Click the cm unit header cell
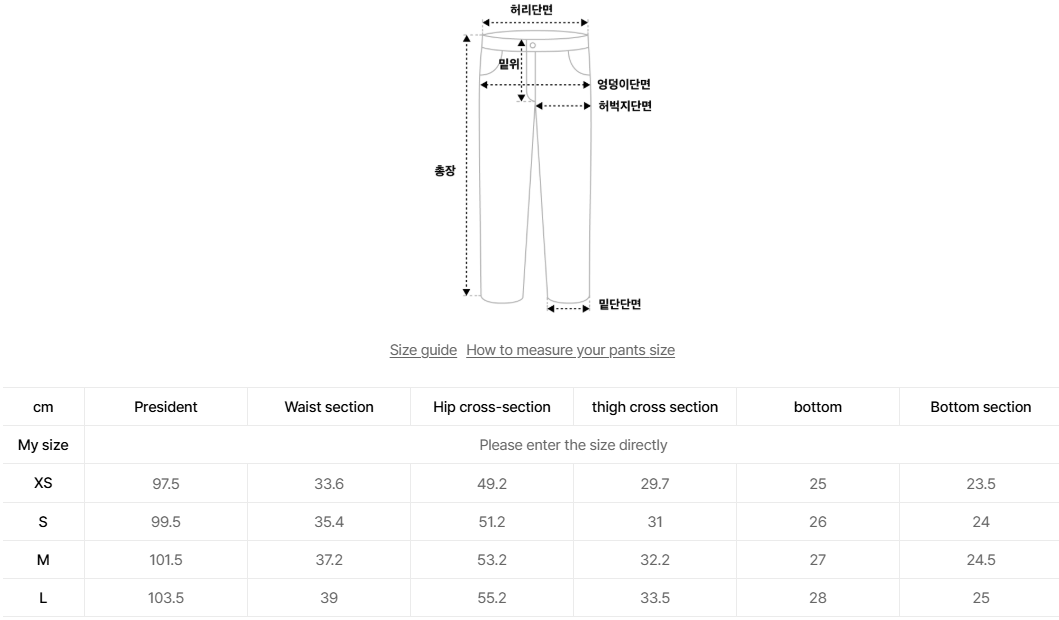 tap(43, 407)
